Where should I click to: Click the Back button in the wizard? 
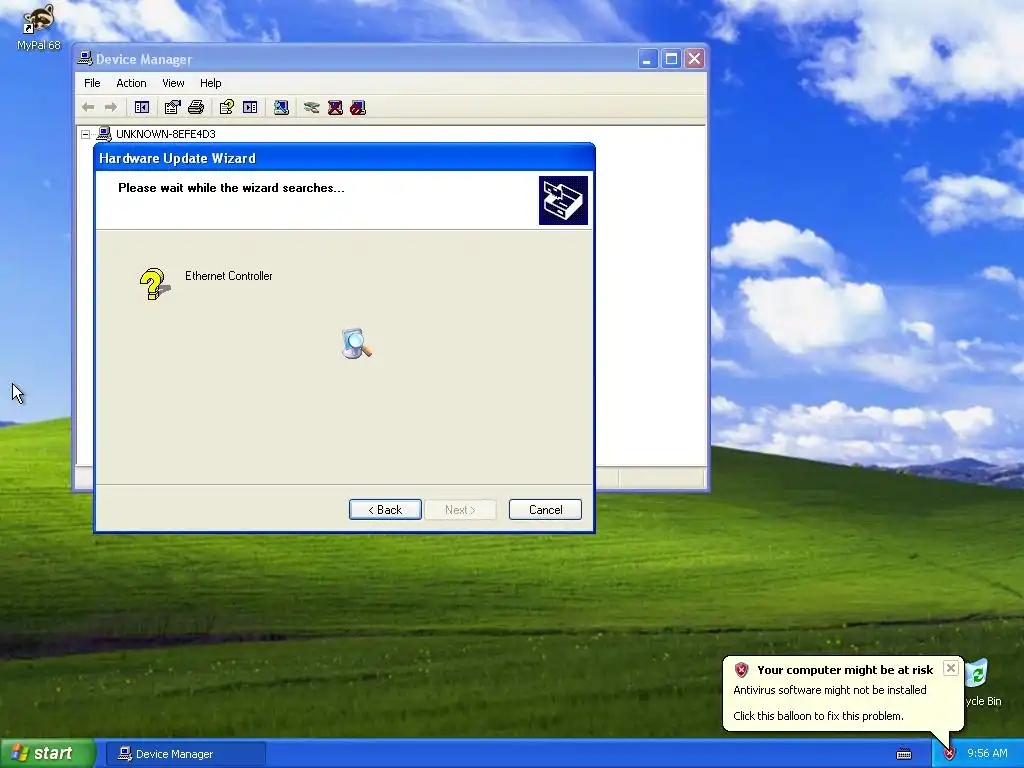coord(385,510)
